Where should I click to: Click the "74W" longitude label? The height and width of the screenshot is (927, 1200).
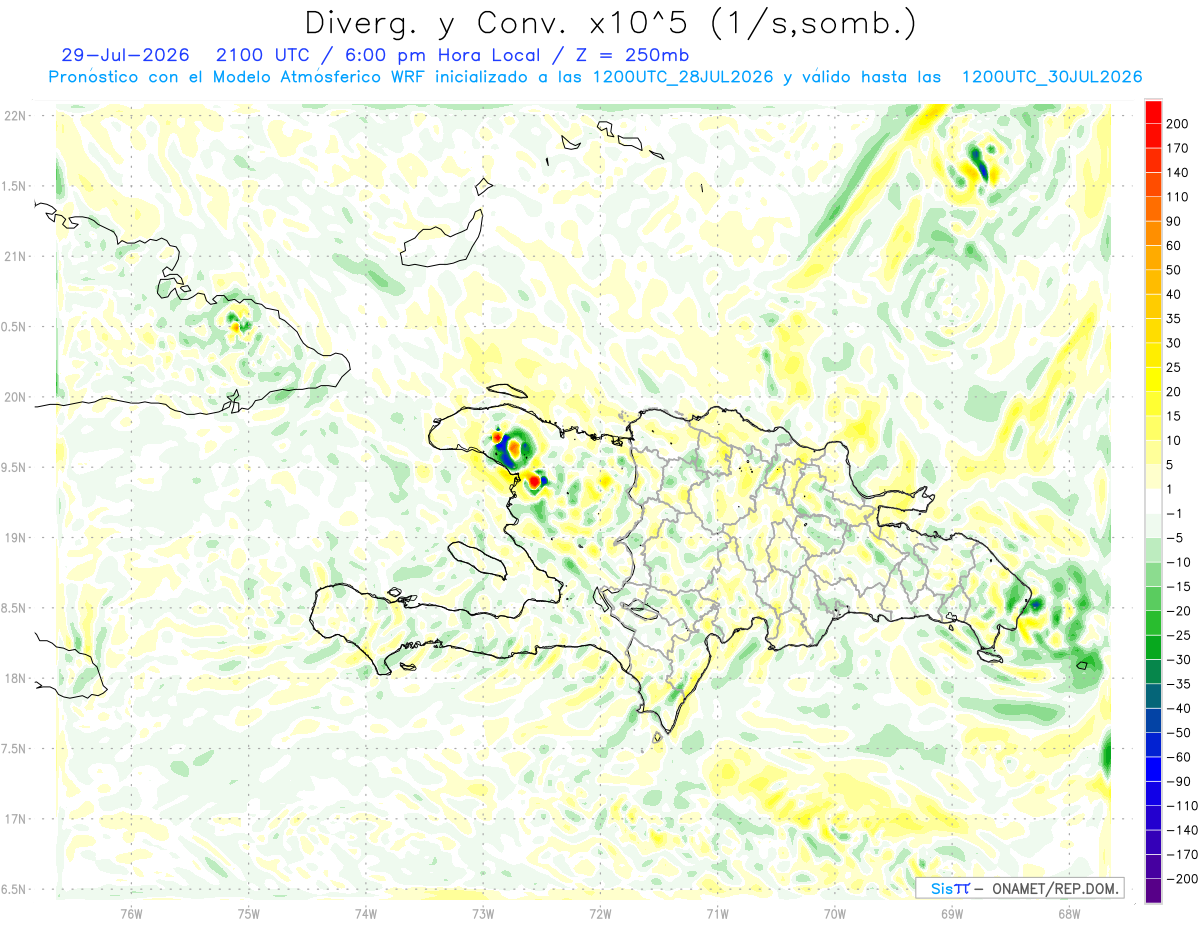(365, 914)
